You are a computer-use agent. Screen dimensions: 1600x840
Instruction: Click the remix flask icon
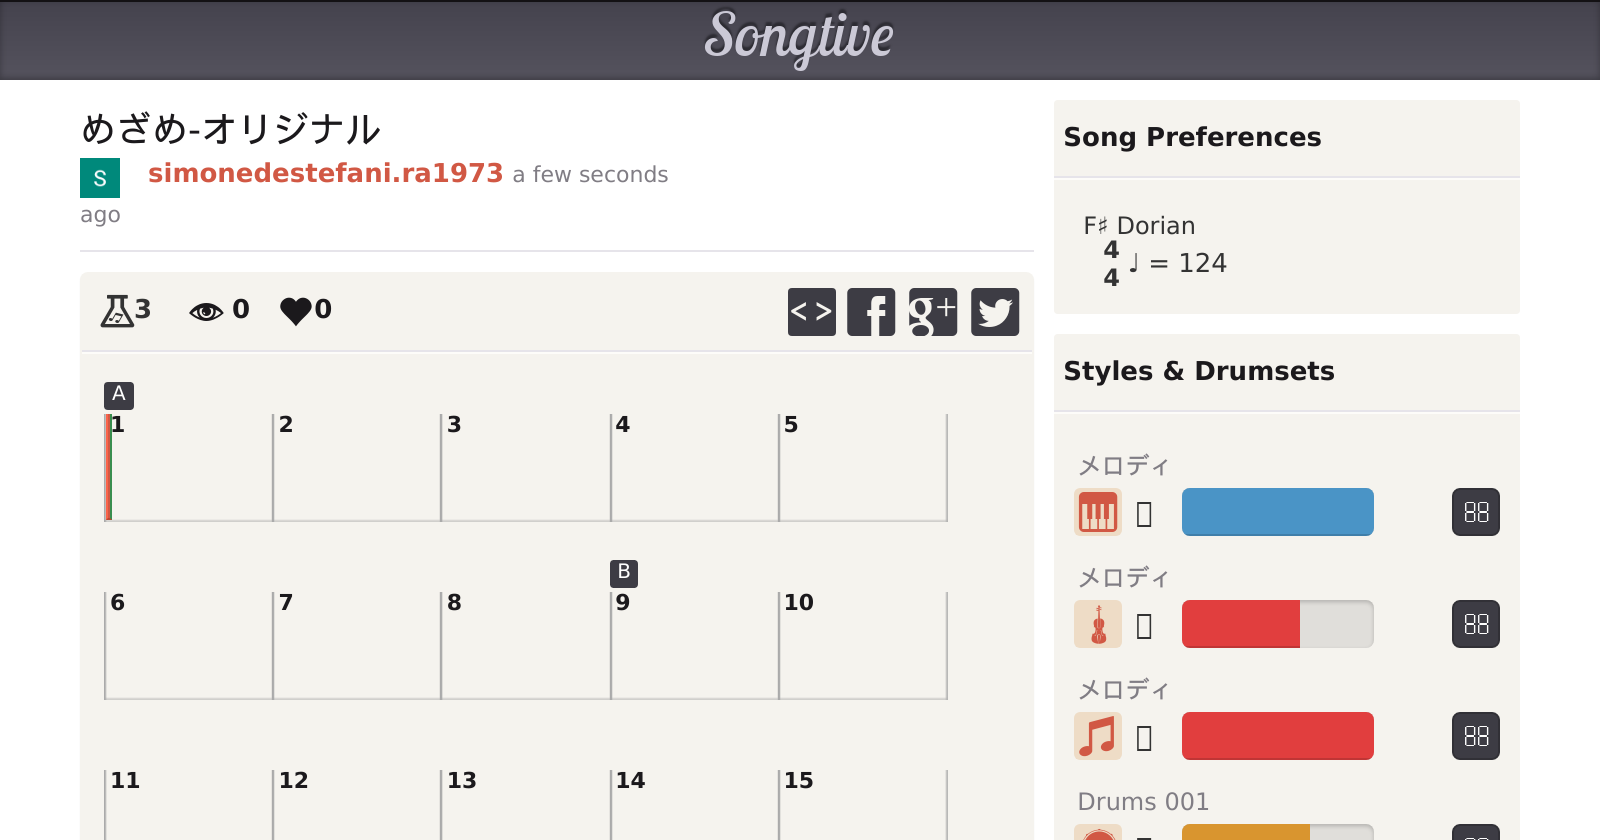[117, 311]
